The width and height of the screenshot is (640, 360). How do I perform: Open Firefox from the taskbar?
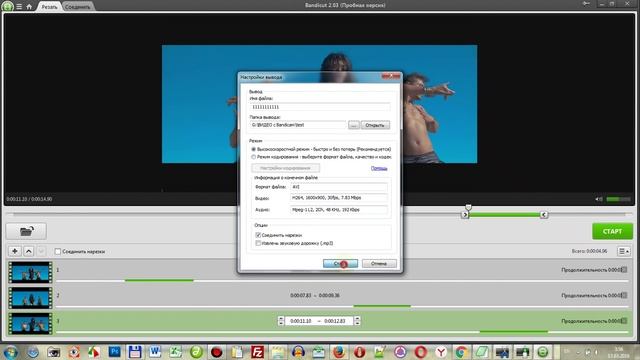coord(339,352)
